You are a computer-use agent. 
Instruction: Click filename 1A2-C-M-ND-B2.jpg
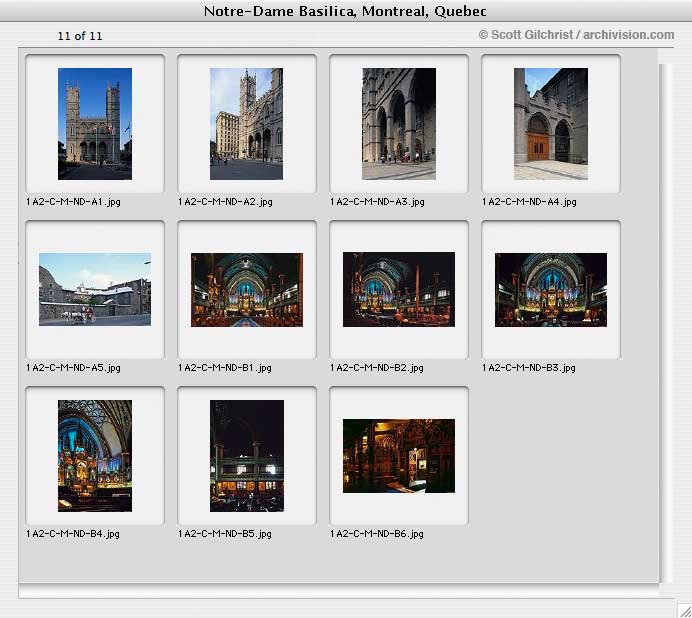pyautogui.click(x=377, y=368)
